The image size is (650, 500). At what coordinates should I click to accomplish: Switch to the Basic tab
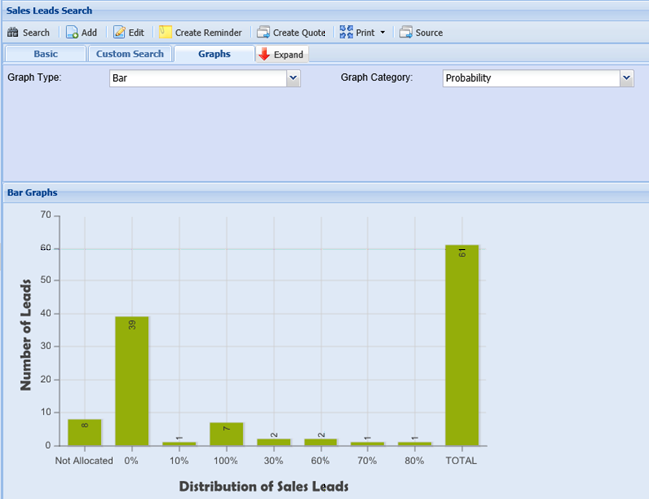[45, 54]
